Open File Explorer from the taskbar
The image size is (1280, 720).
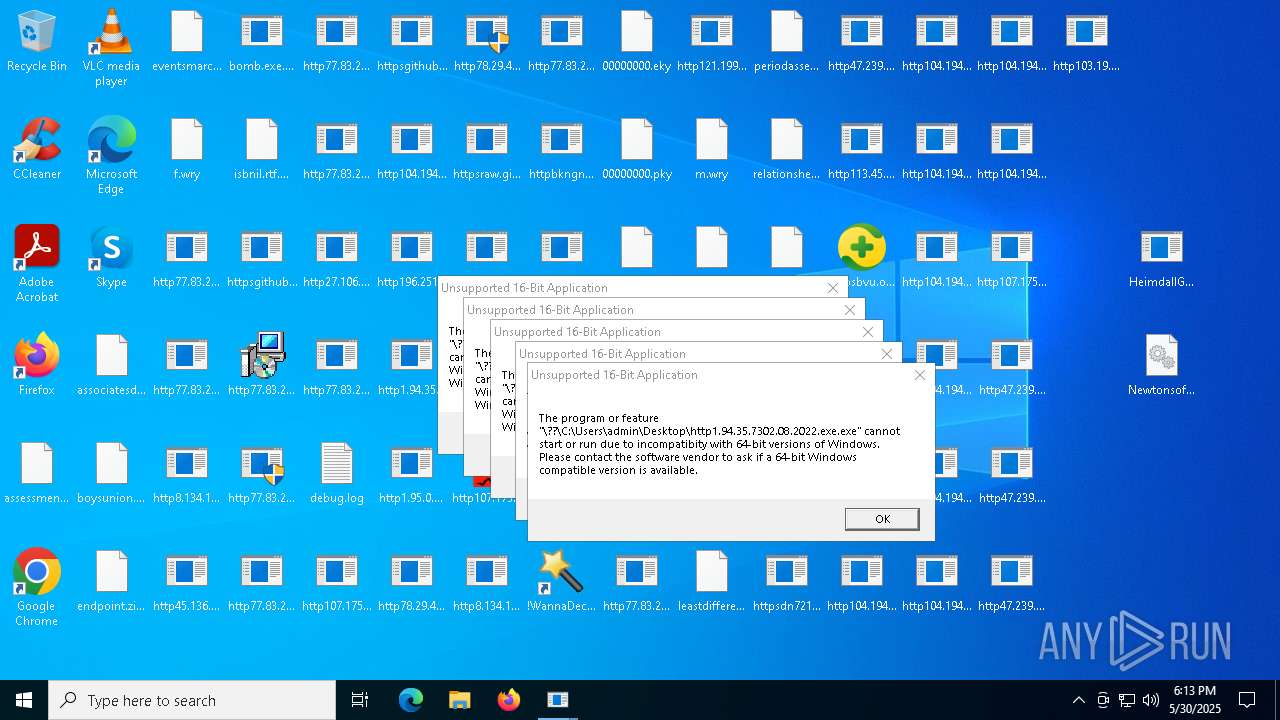pyautogui.click(x=460, y=700)
